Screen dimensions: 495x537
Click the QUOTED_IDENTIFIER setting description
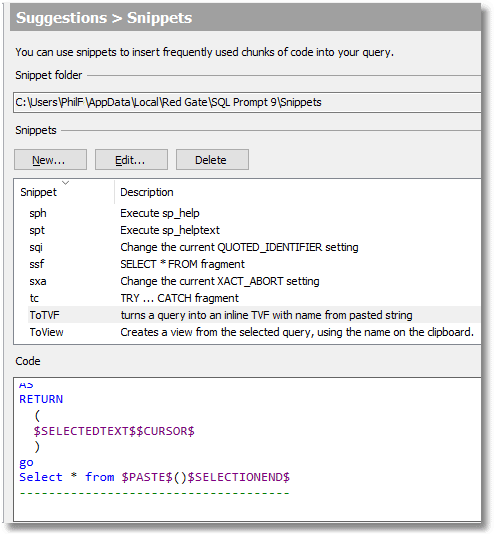[239, 247]
